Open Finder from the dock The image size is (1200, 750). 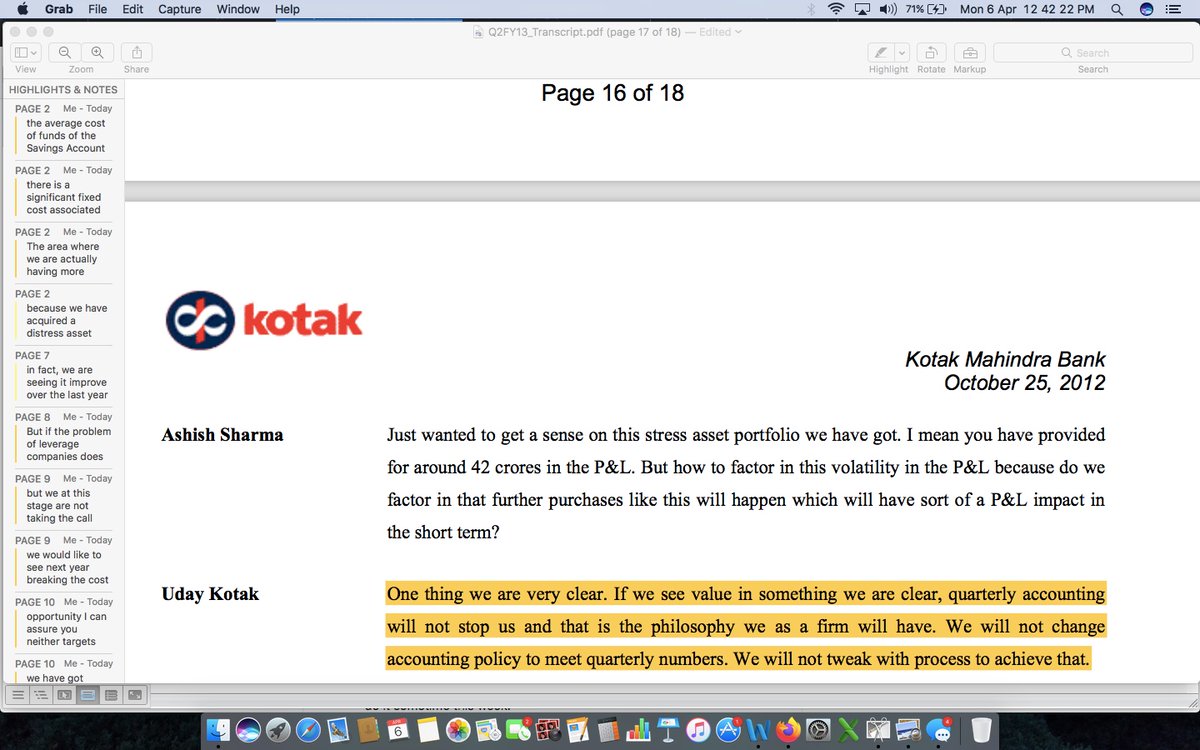pos(218,730)
